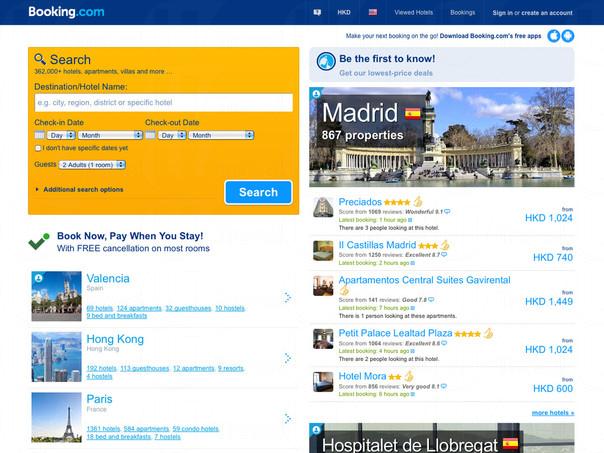Open the check-in Day dropdown
The height and width of the screenshot is (453, 604).
[x=61, y=135]
